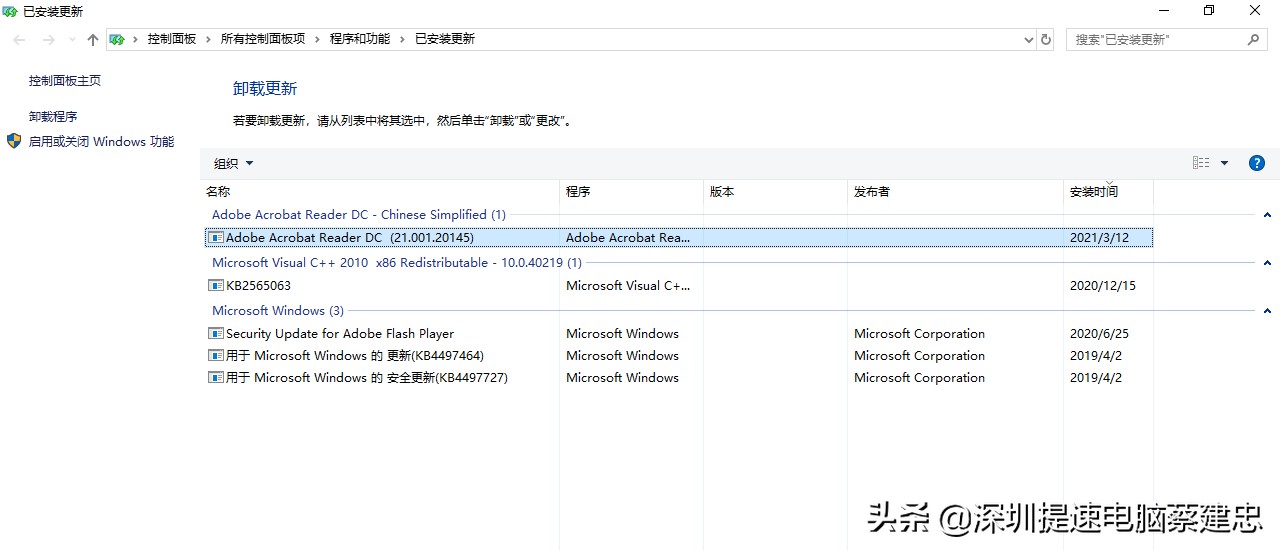Select Security Update for Adobe Flash Player
Image resolution: width=1280 pixels, height=551 pixels.
pyautogui.click(x=679, y=333)
